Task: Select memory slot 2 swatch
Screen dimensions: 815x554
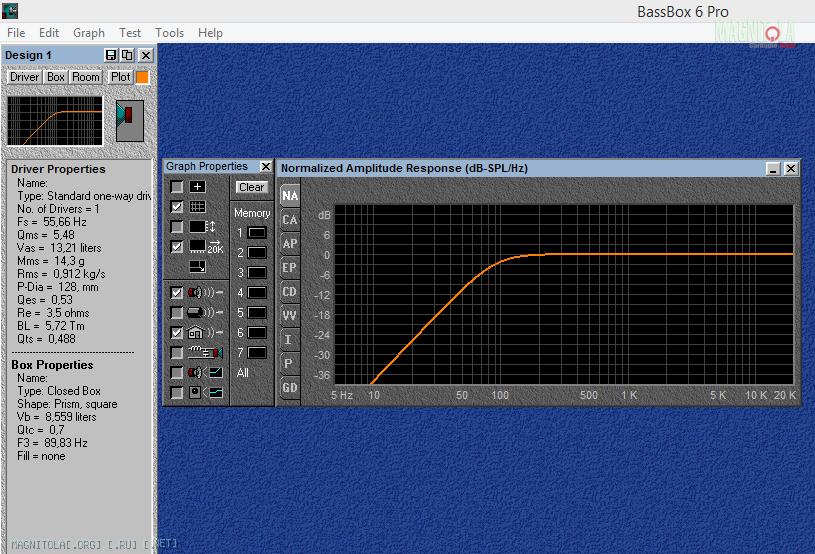Action: point(257,253)
